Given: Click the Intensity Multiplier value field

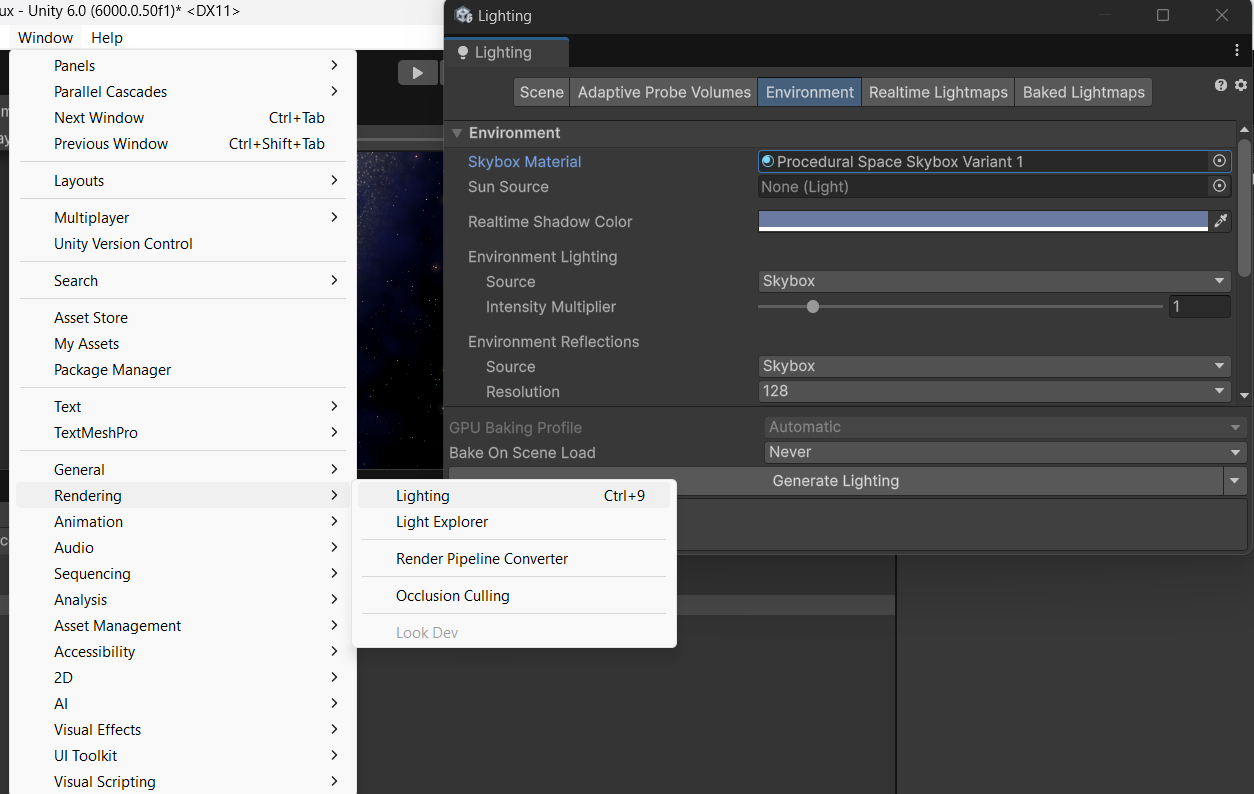Looking at the screenshot, I should 1199,307.
